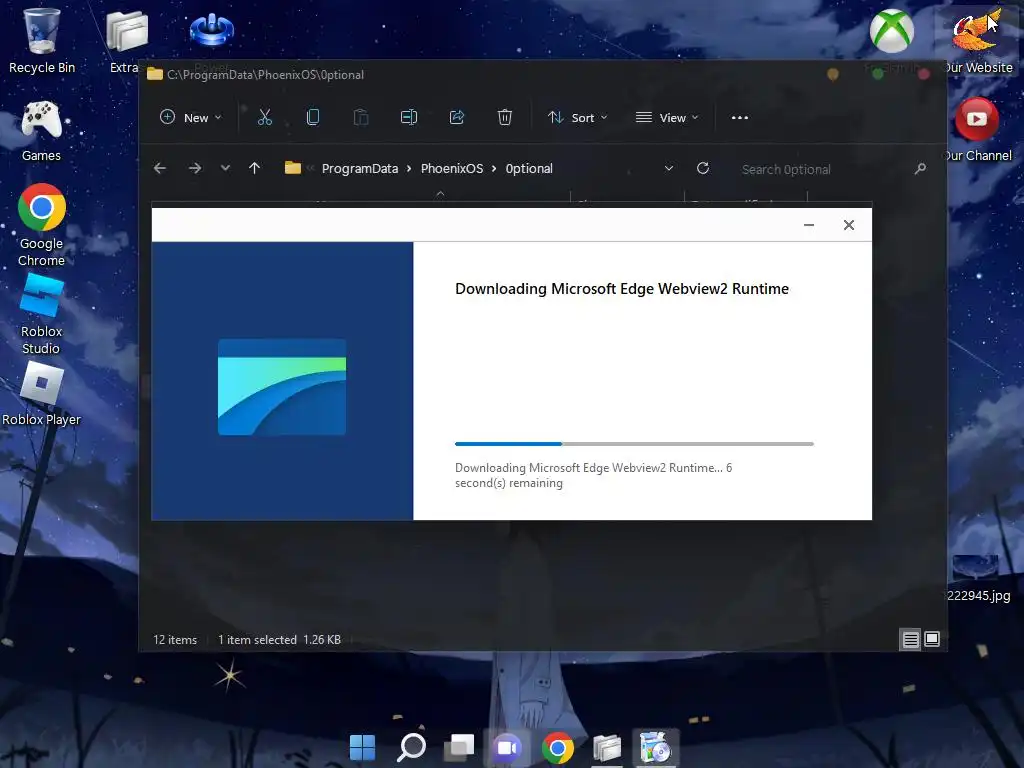Click the Webview2 logo image in installer
The image size is (1024, 768).
(282, 387)
